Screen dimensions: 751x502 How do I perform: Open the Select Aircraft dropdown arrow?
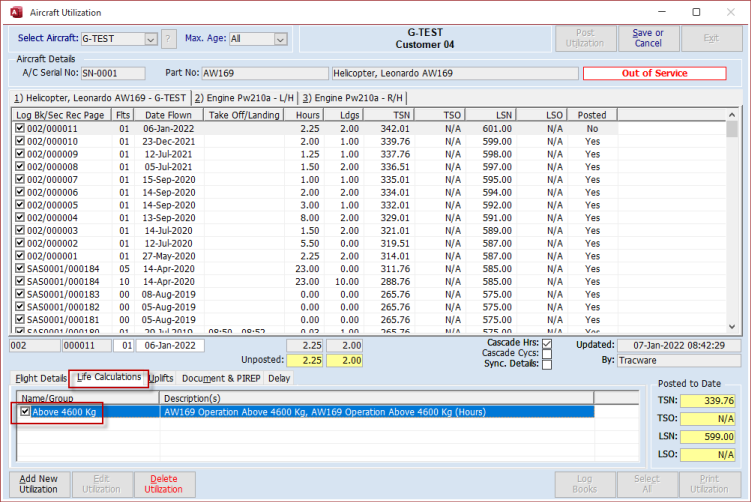[151, 39]
